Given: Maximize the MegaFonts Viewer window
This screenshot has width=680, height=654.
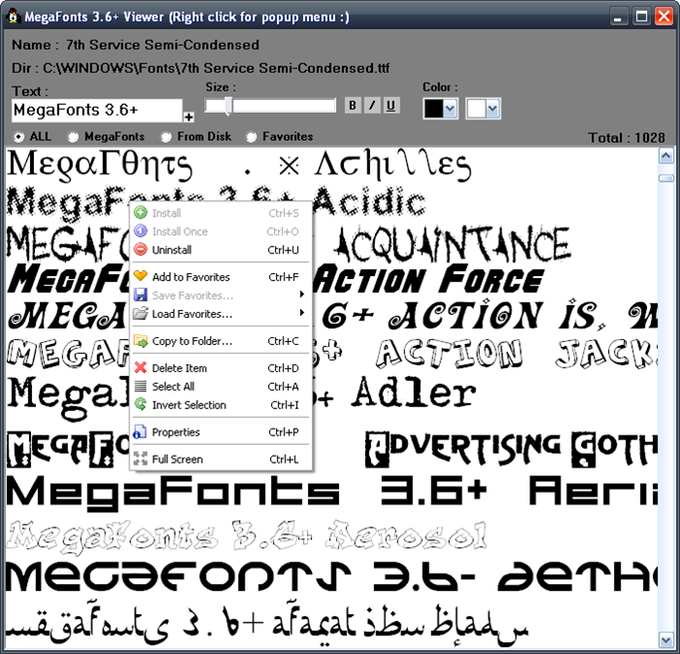Looking at the screenshot, I should pyautogui.click(x=641, y=16).
